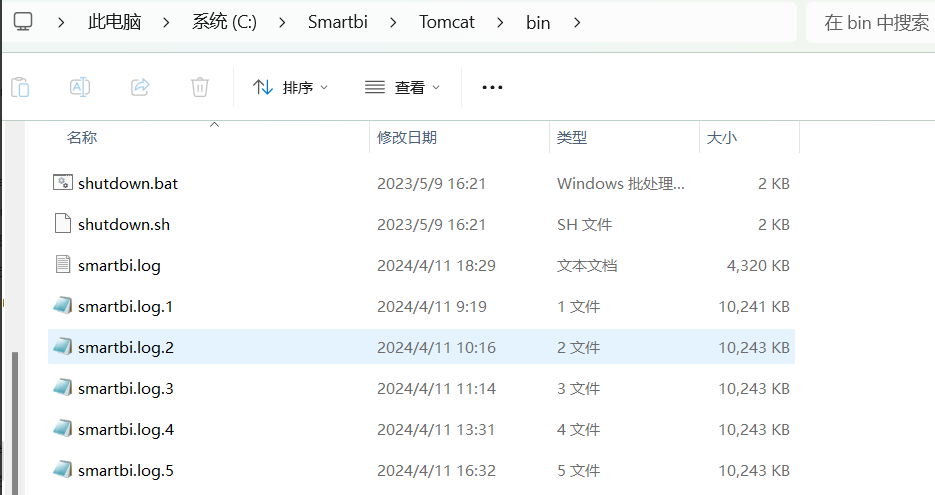Select file name smartbi.log.1
Viewport: 935px width, 495px height.
(125, 307)
